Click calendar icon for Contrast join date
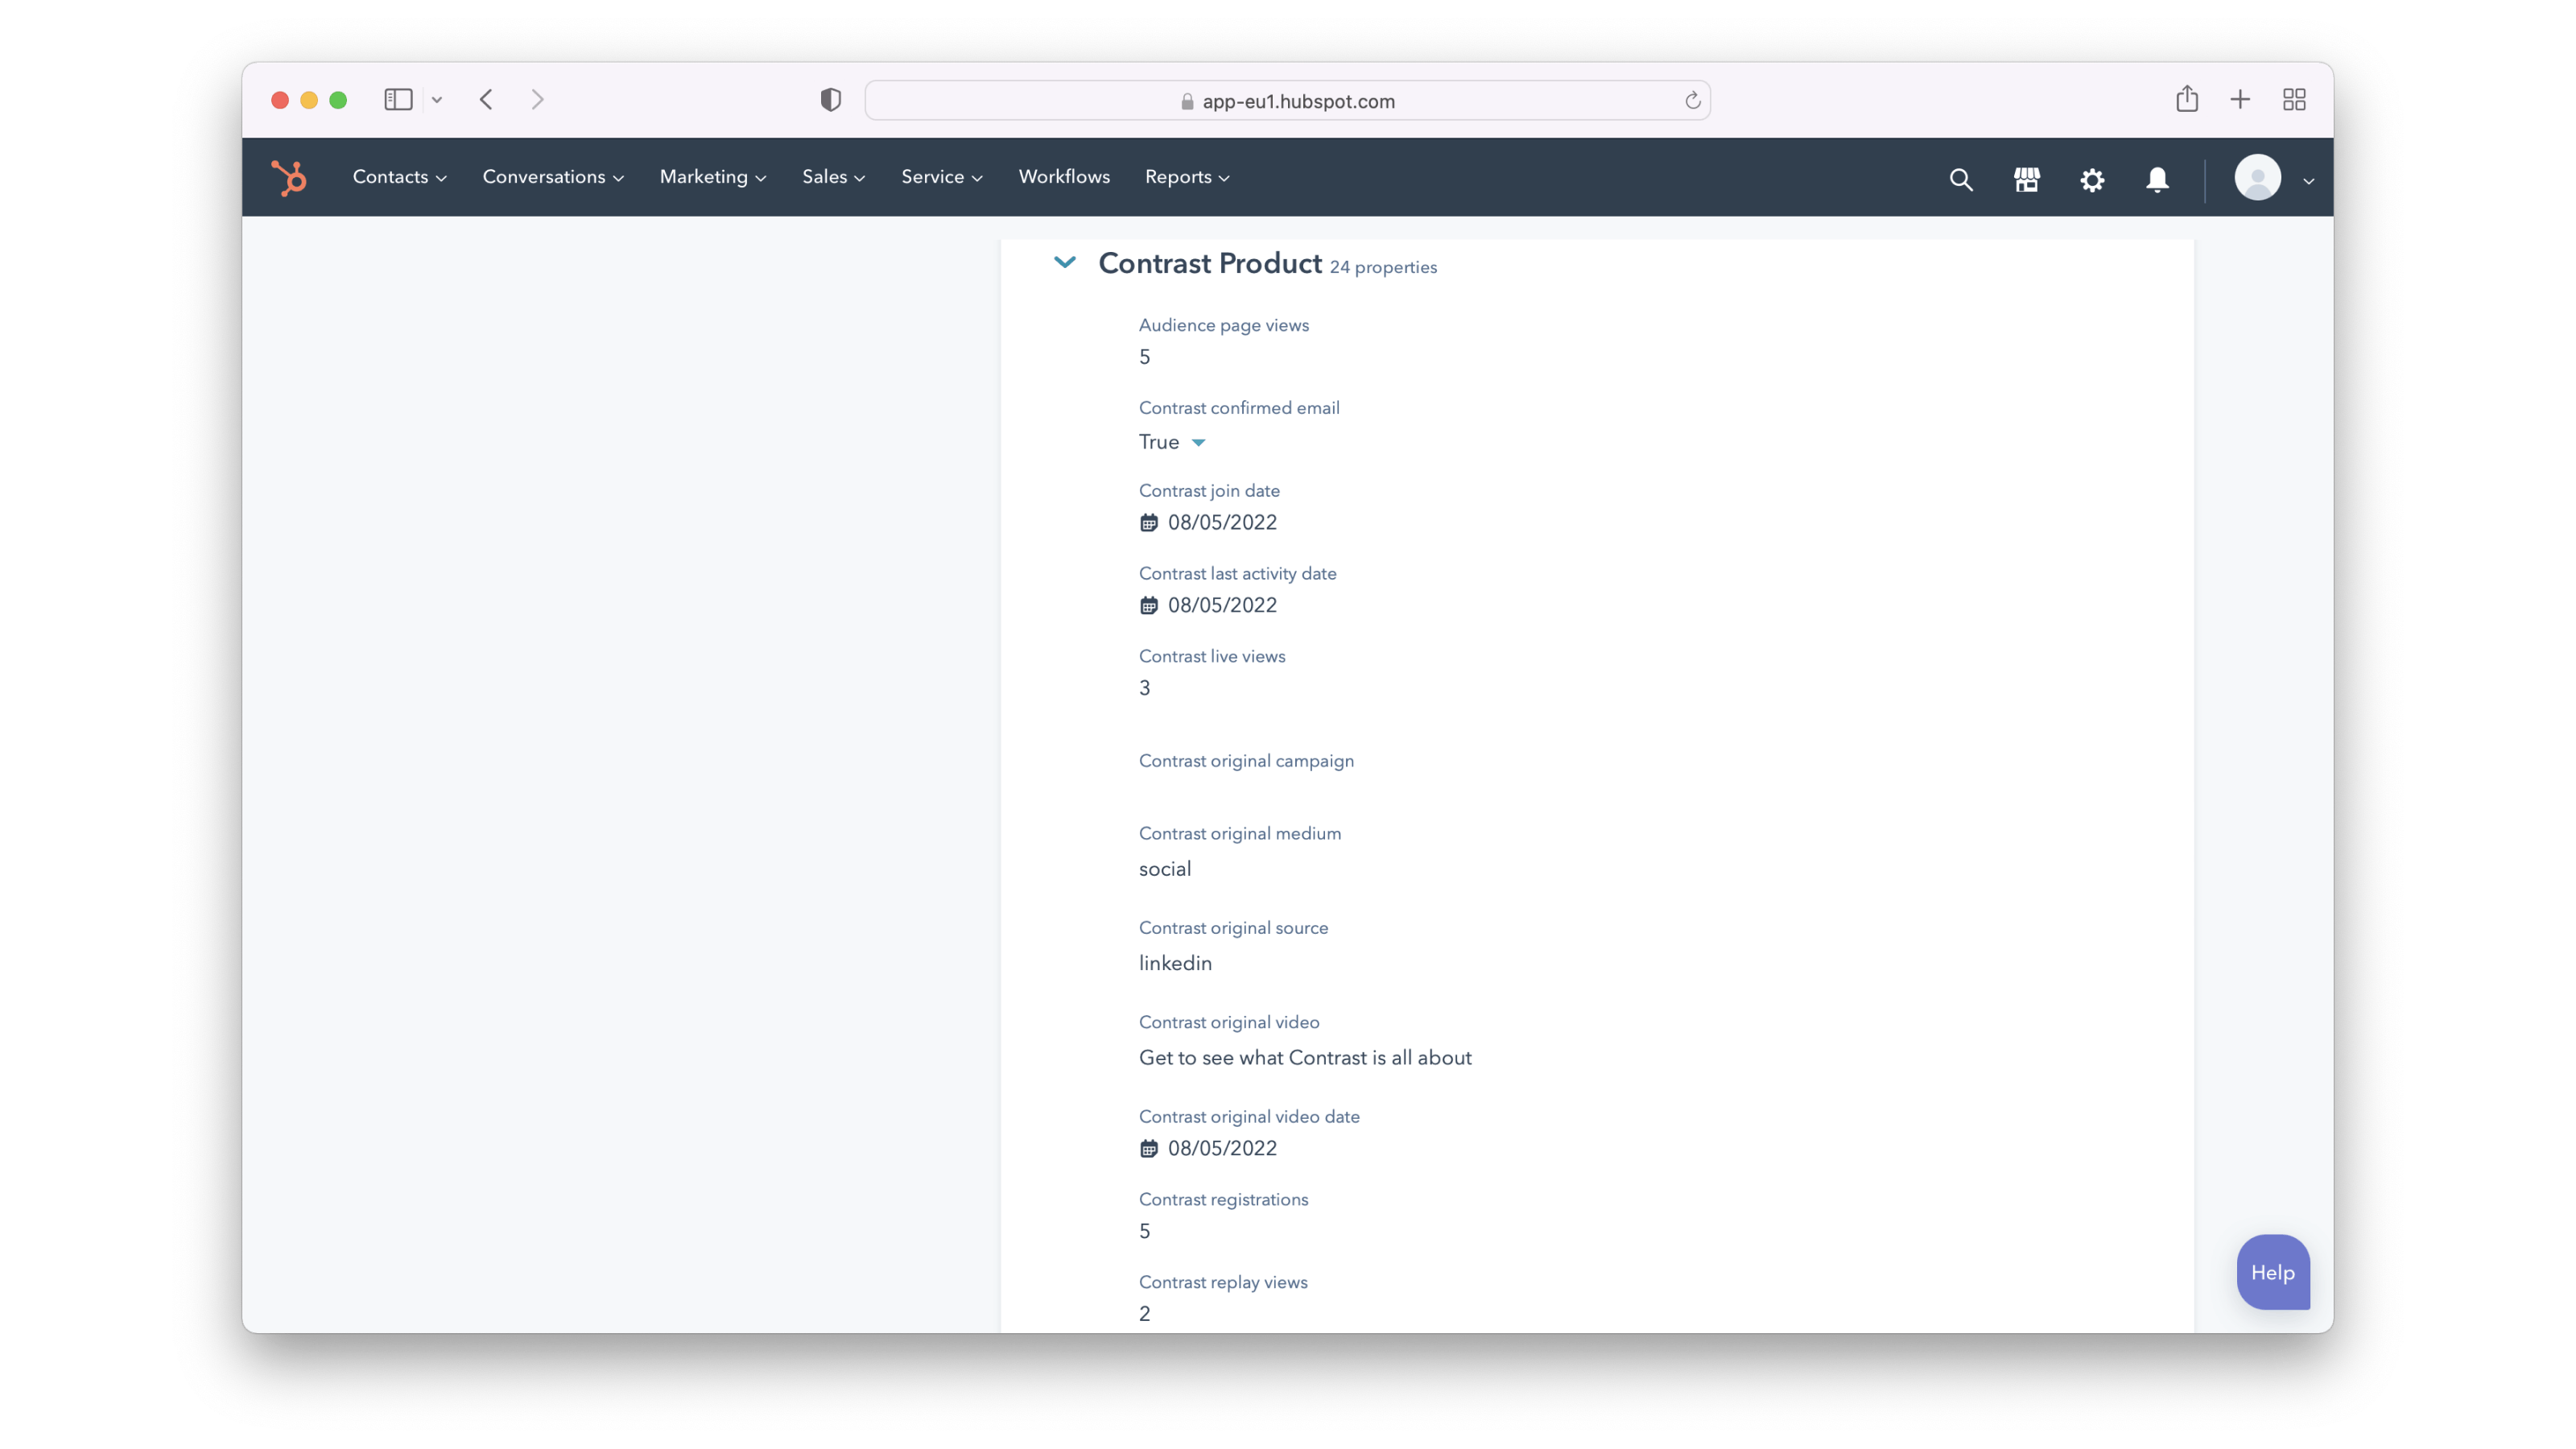This screenshot has width=2576, height=1449. click(x=1149, y=523)
